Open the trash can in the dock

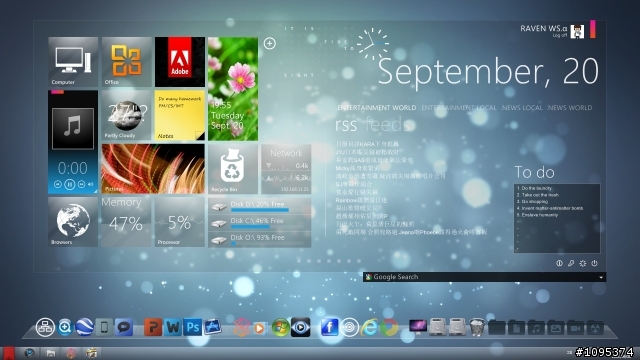(477, 327)
